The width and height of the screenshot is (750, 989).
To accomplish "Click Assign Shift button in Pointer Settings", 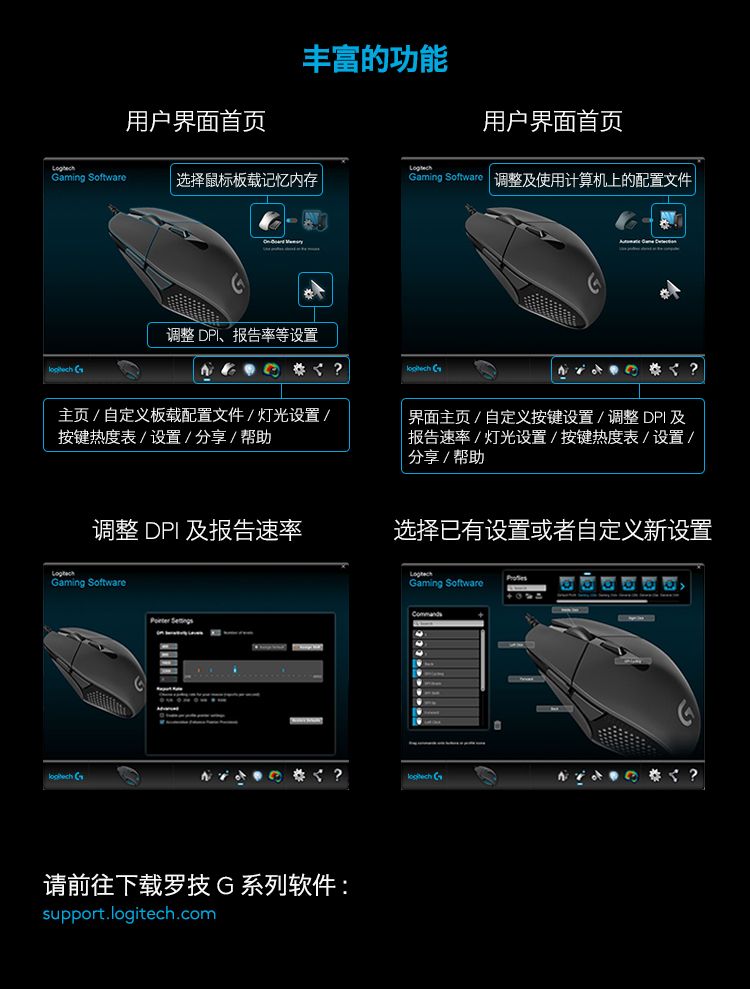I will point(308,647).
